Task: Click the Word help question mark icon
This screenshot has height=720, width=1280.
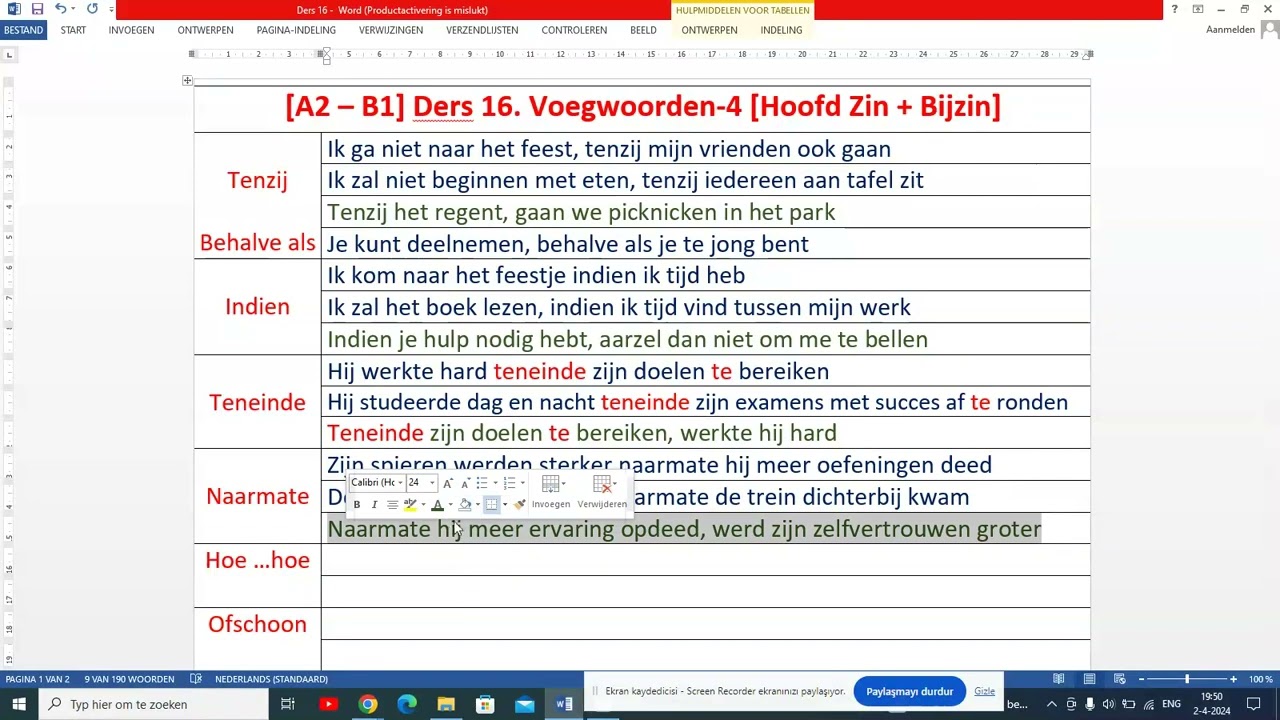Action: pos(1175,9)
